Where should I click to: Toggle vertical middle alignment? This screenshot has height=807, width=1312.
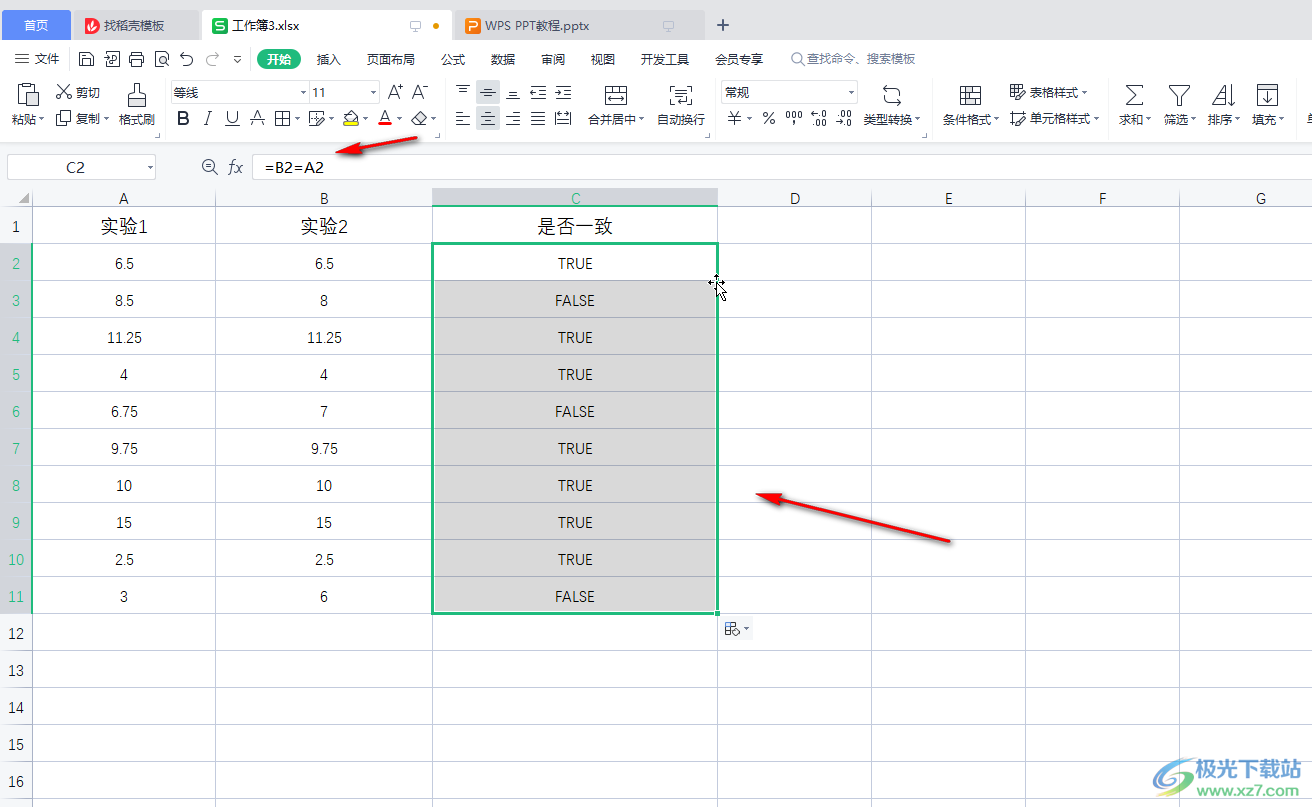(x=488, y=92)
